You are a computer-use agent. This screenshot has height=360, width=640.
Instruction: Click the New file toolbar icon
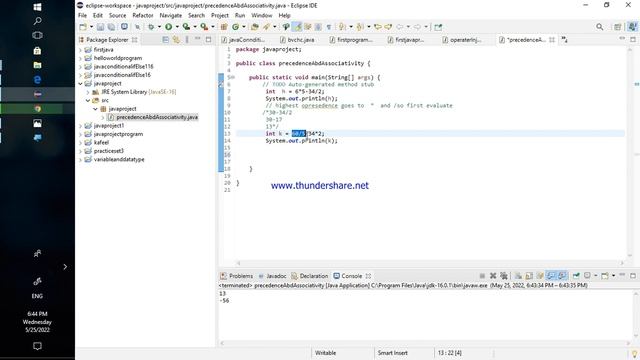pyautogui.click(x=83, y=27)
